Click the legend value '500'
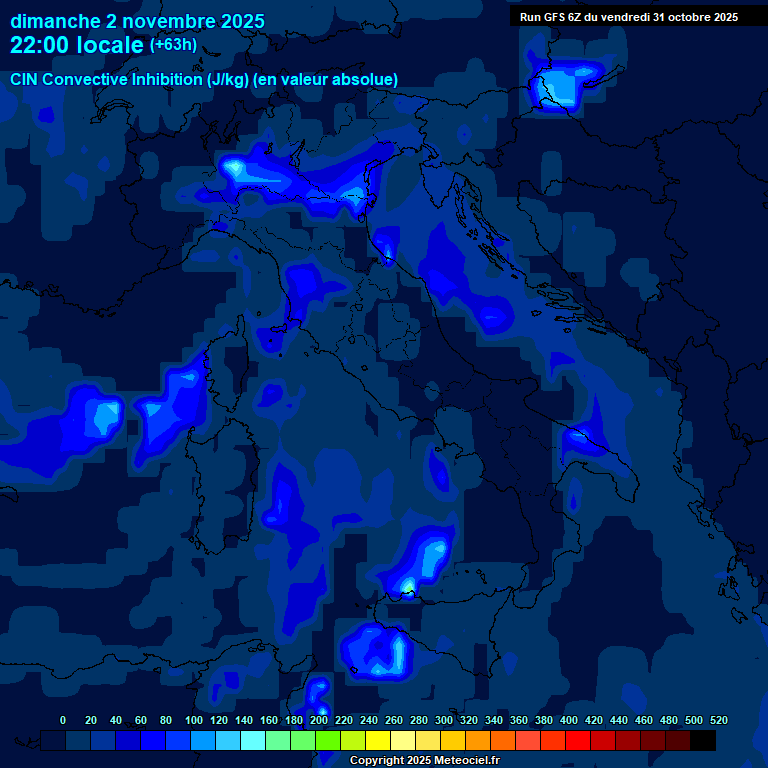The image size is (768, 768). pos(694,720)
